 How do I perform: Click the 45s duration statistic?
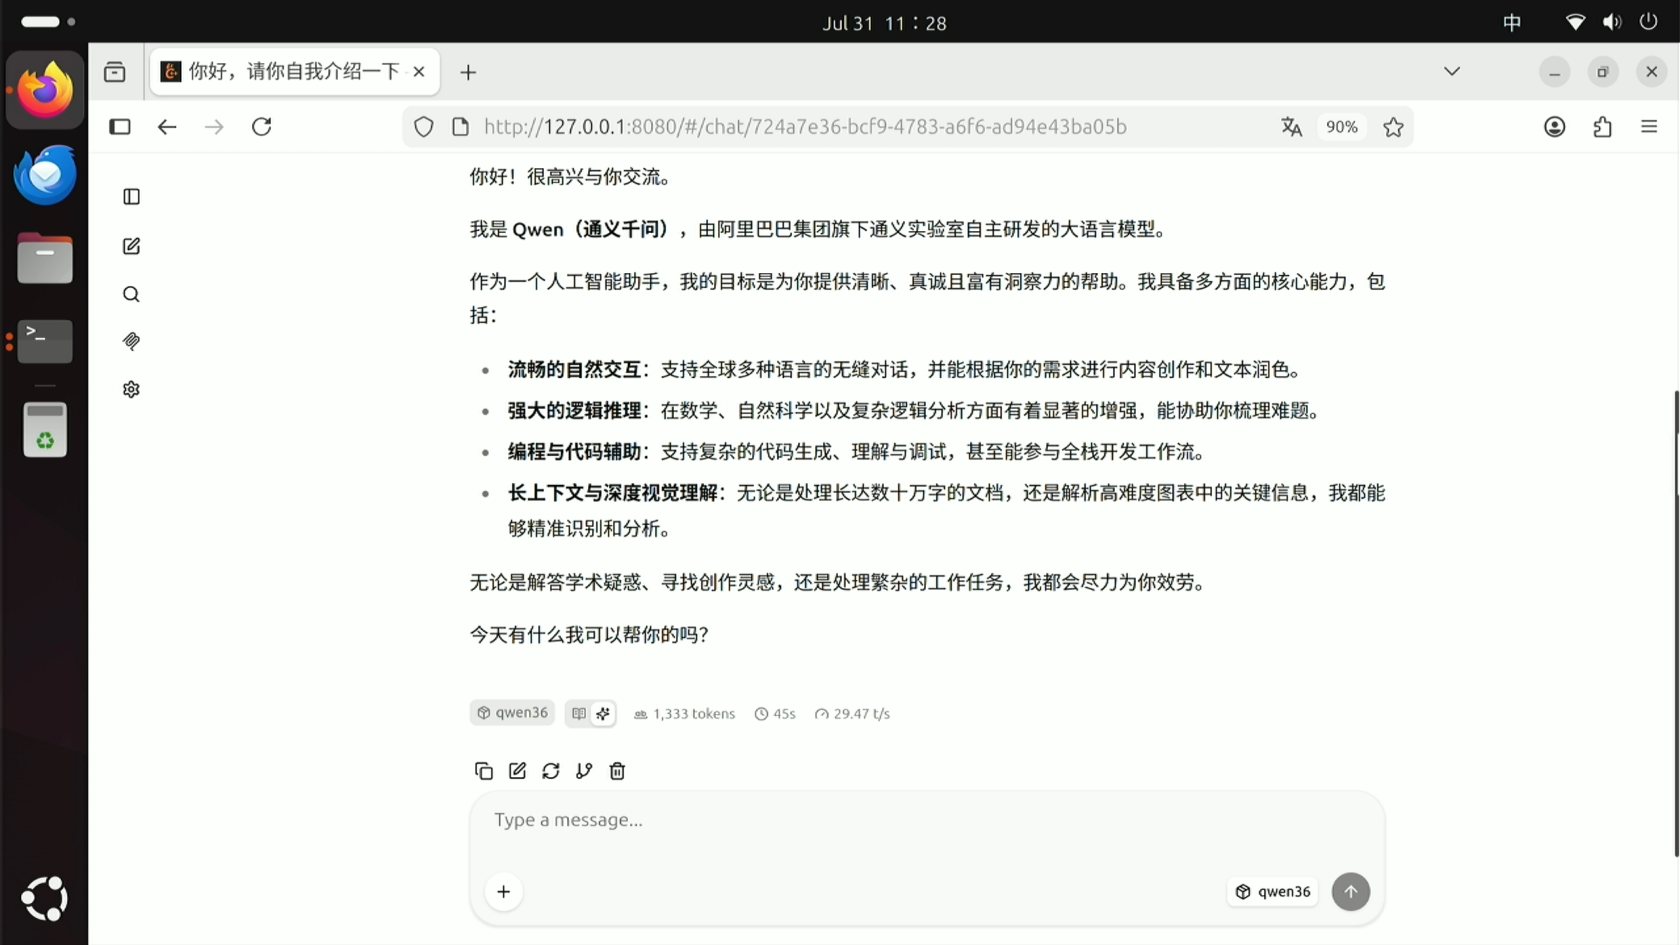775,714
